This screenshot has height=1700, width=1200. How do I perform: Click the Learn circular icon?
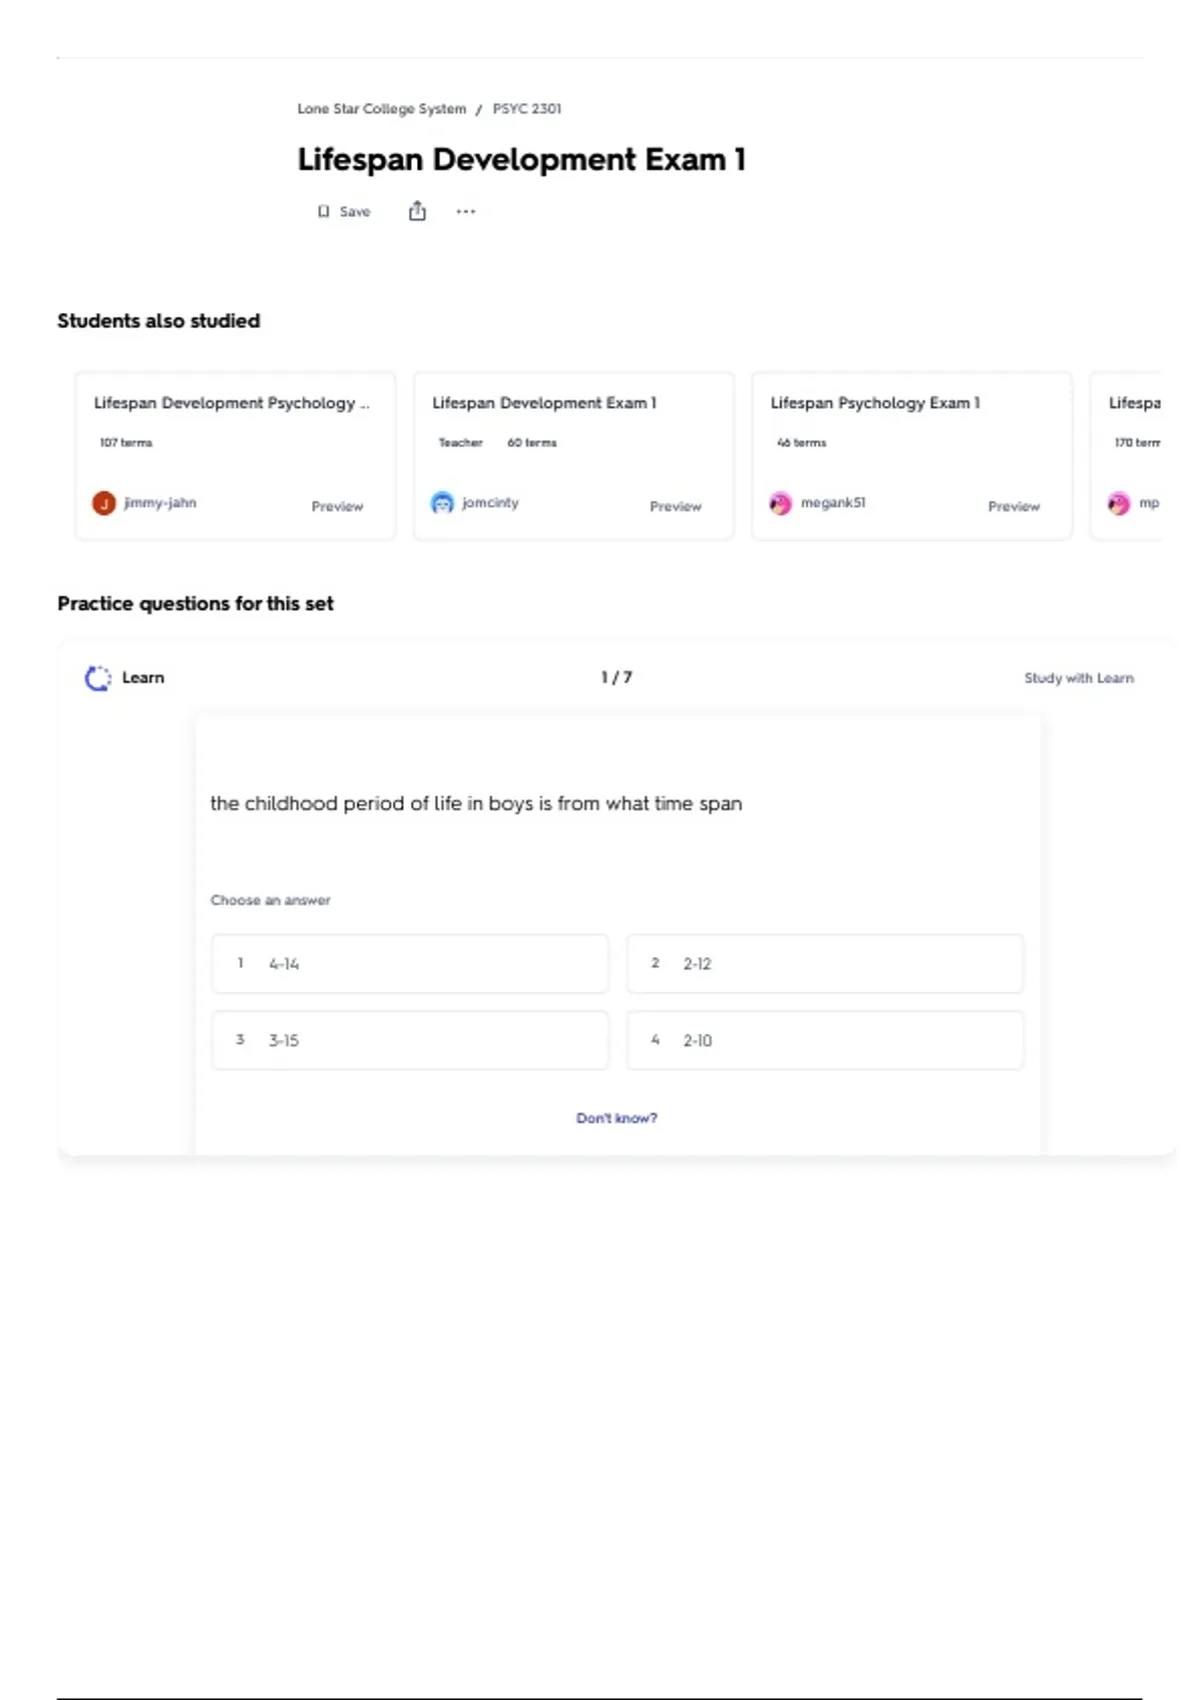(98, 678)
